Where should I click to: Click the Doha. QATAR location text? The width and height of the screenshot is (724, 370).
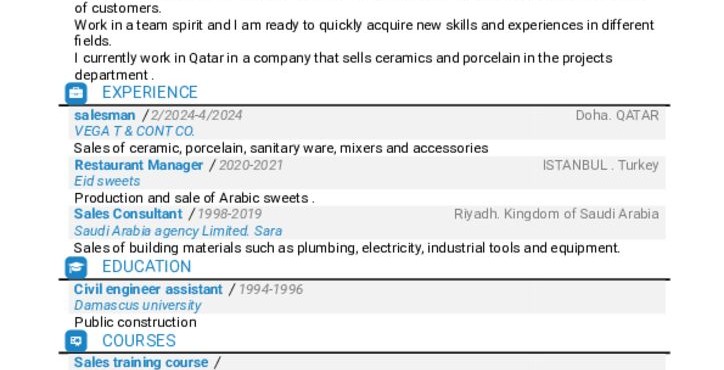tap(617, 115)
